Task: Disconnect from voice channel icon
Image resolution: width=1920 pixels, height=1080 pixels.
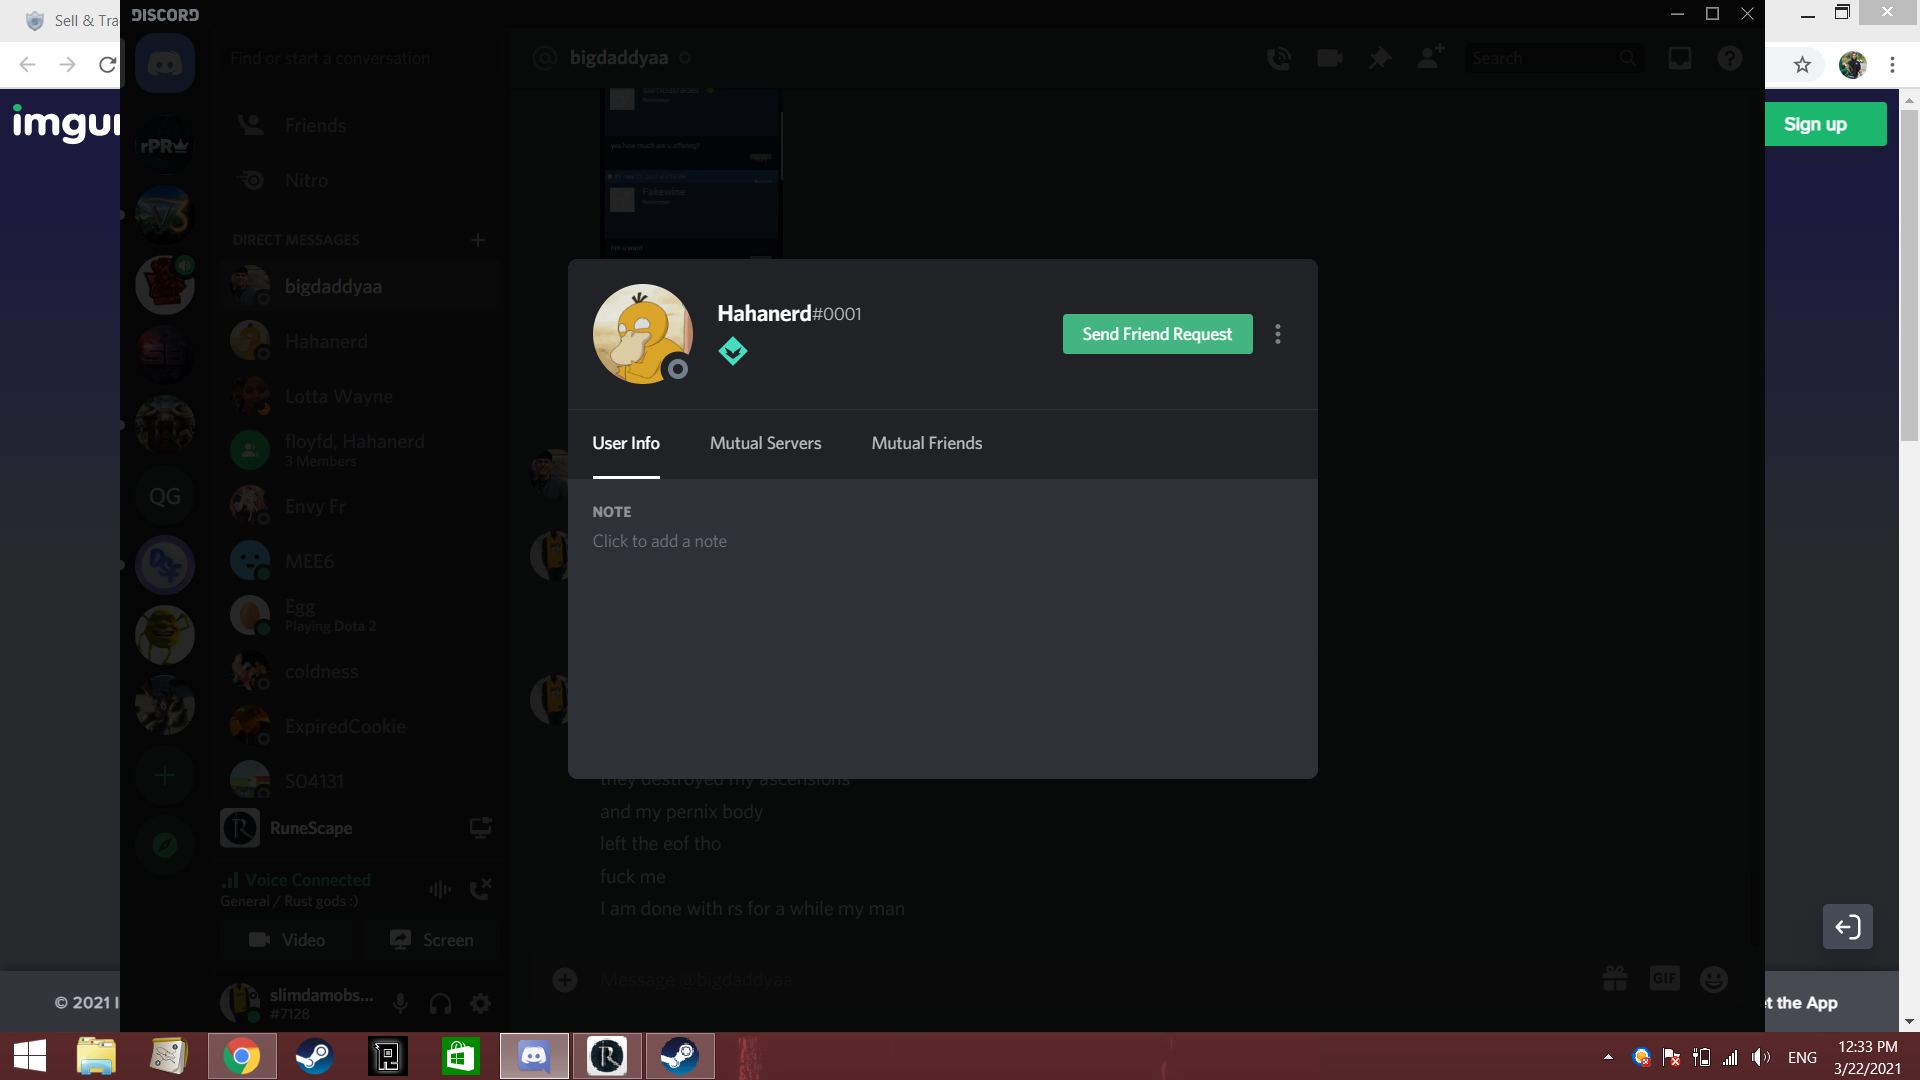Action: pos(480,889)
